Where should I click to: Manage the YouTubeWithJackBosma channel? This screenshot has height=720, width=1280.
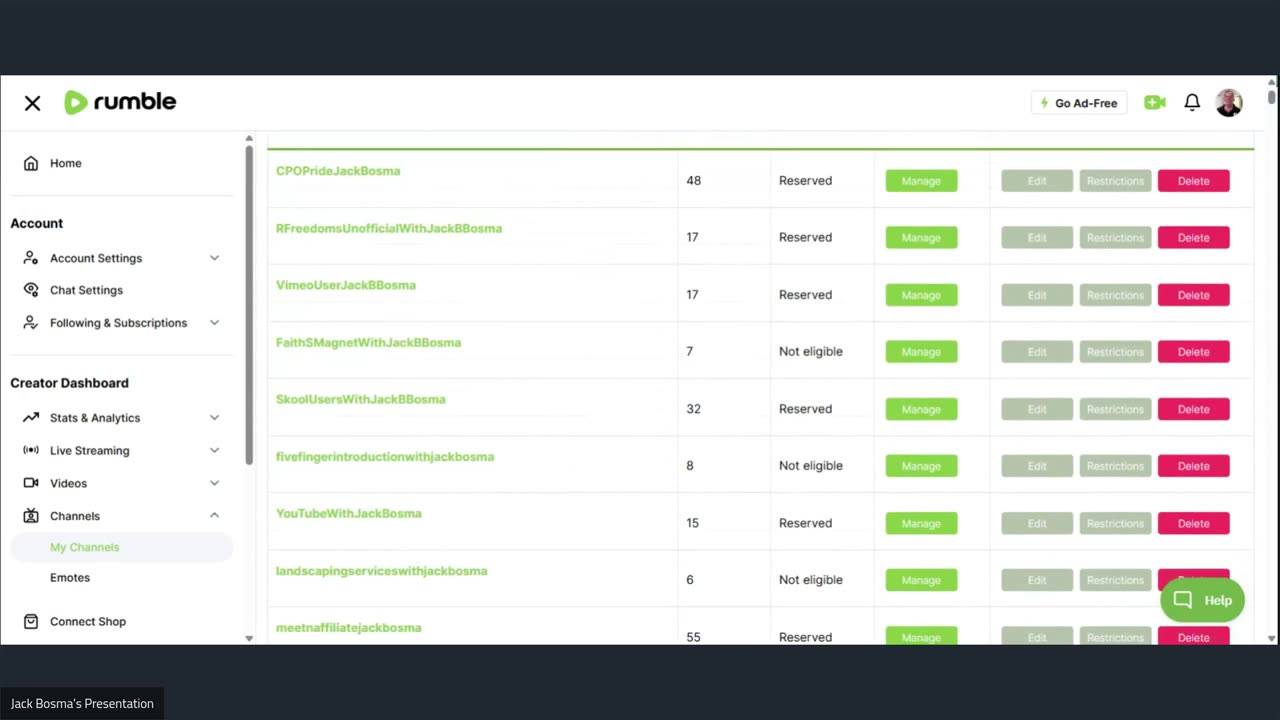921,523
